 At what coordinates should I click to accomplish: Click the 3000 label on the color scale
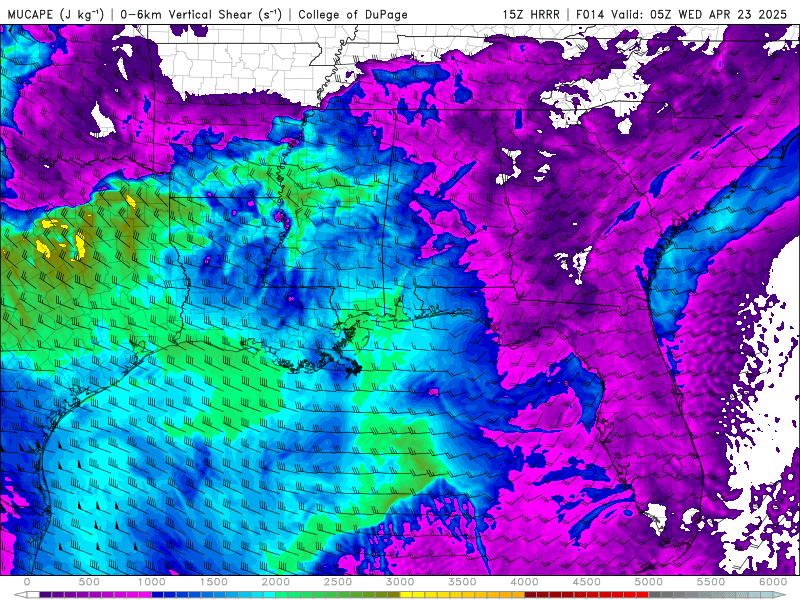(401, 582)
